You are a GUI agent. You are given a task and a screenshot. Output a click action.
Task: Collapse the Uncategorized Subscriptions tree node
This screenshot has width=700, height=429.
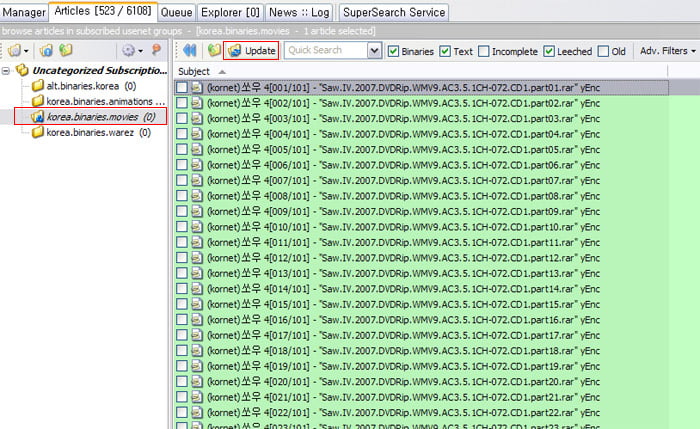(x=7, y=71)
